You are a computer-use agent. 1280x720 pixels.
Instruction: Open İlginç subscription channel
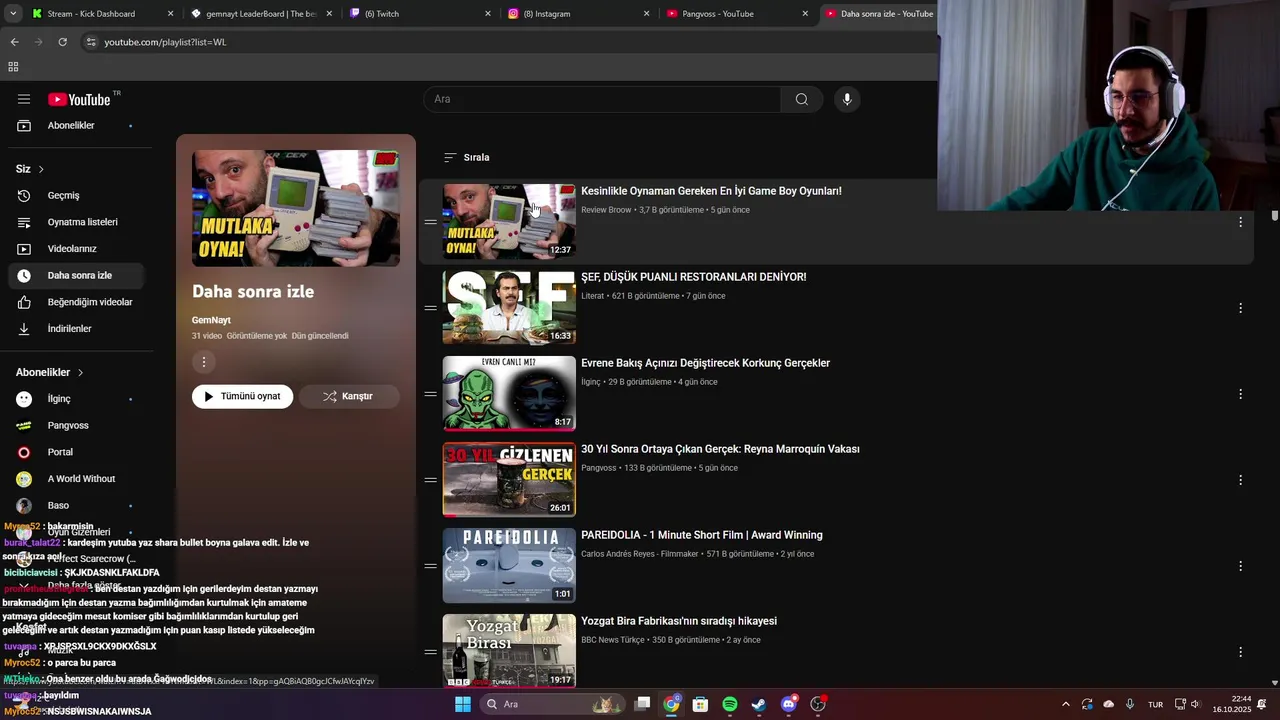click(x=76, y=399)
